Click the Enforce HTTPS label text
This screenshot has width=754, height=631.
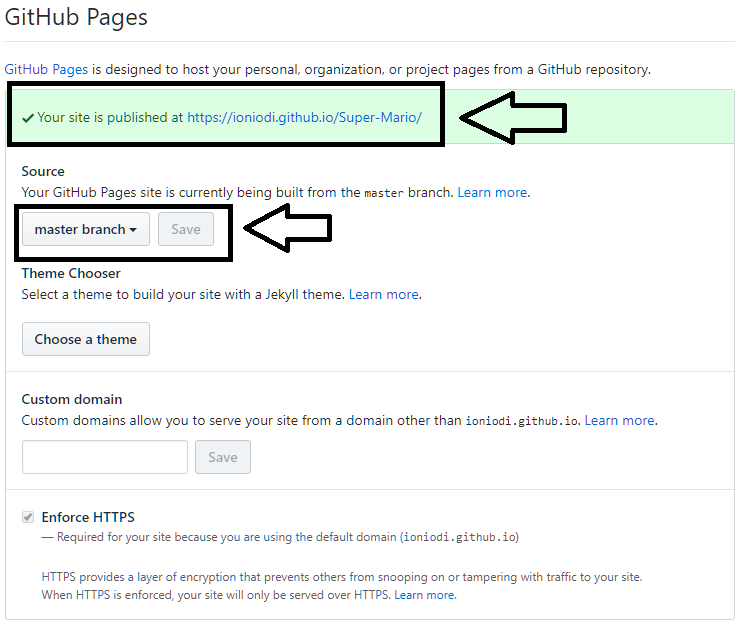point(88,517)
